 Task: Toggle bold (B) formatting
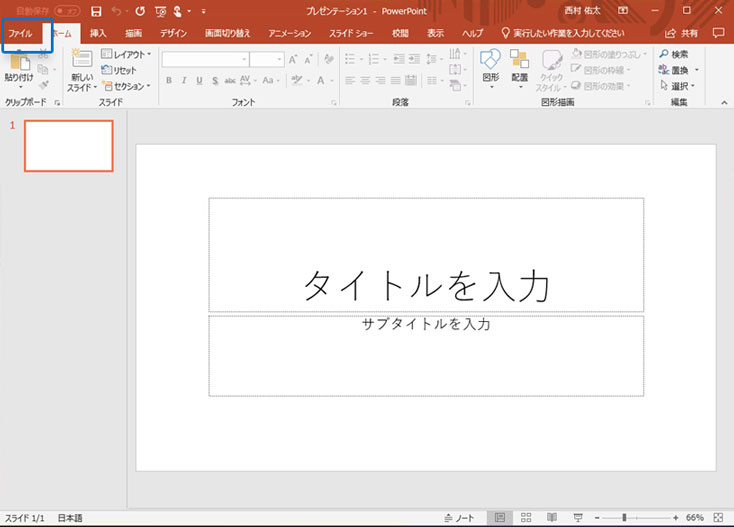pyautogui.click(x=169, y=81)
